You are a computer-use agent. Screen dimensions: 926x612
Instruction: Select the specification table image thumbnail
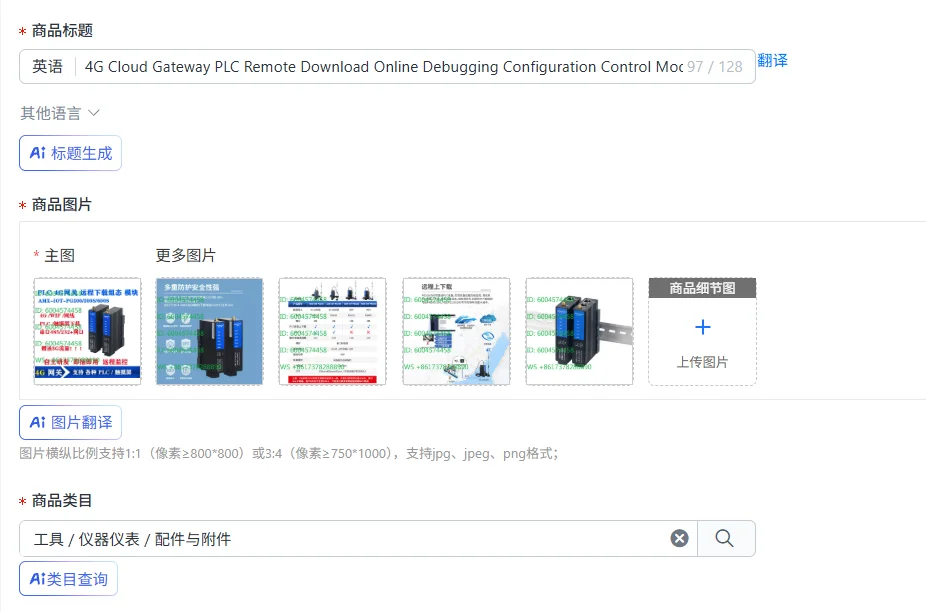[x=332, y=331]
